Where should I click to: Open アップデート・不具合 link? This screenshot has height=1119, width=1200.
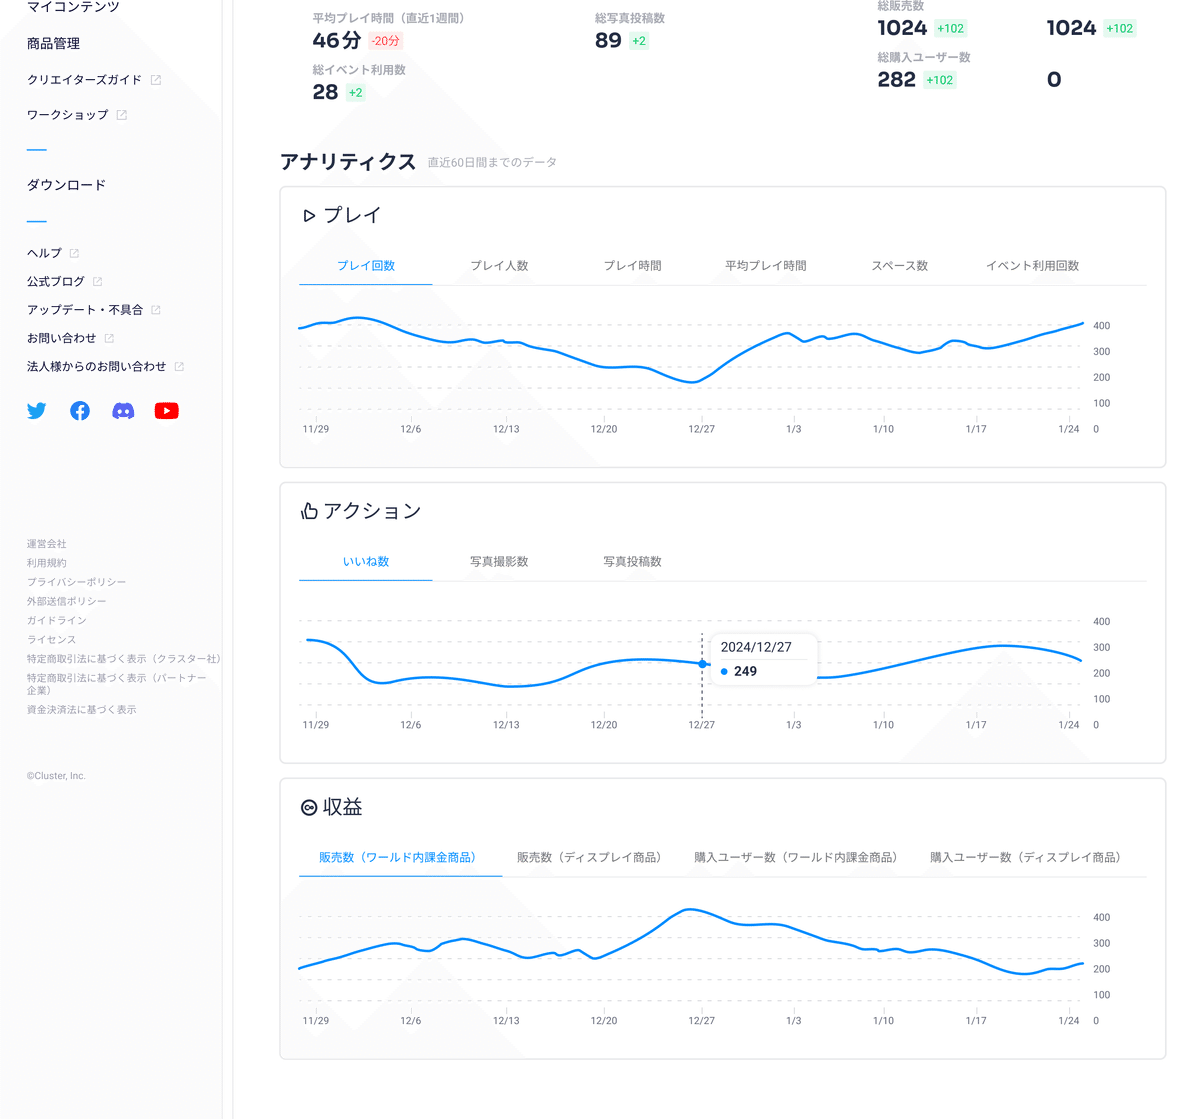[x=85, y=310]
